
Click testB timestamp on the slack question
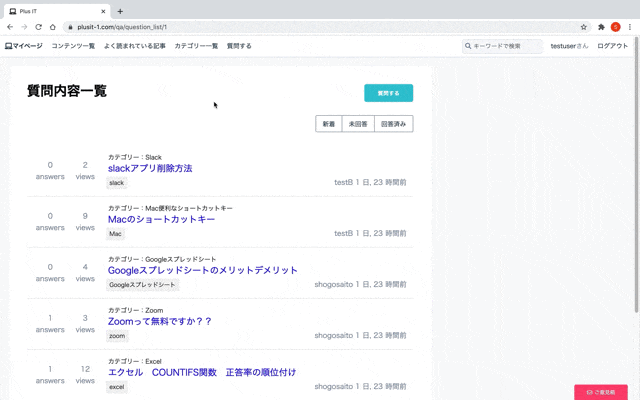pos(370,182)
